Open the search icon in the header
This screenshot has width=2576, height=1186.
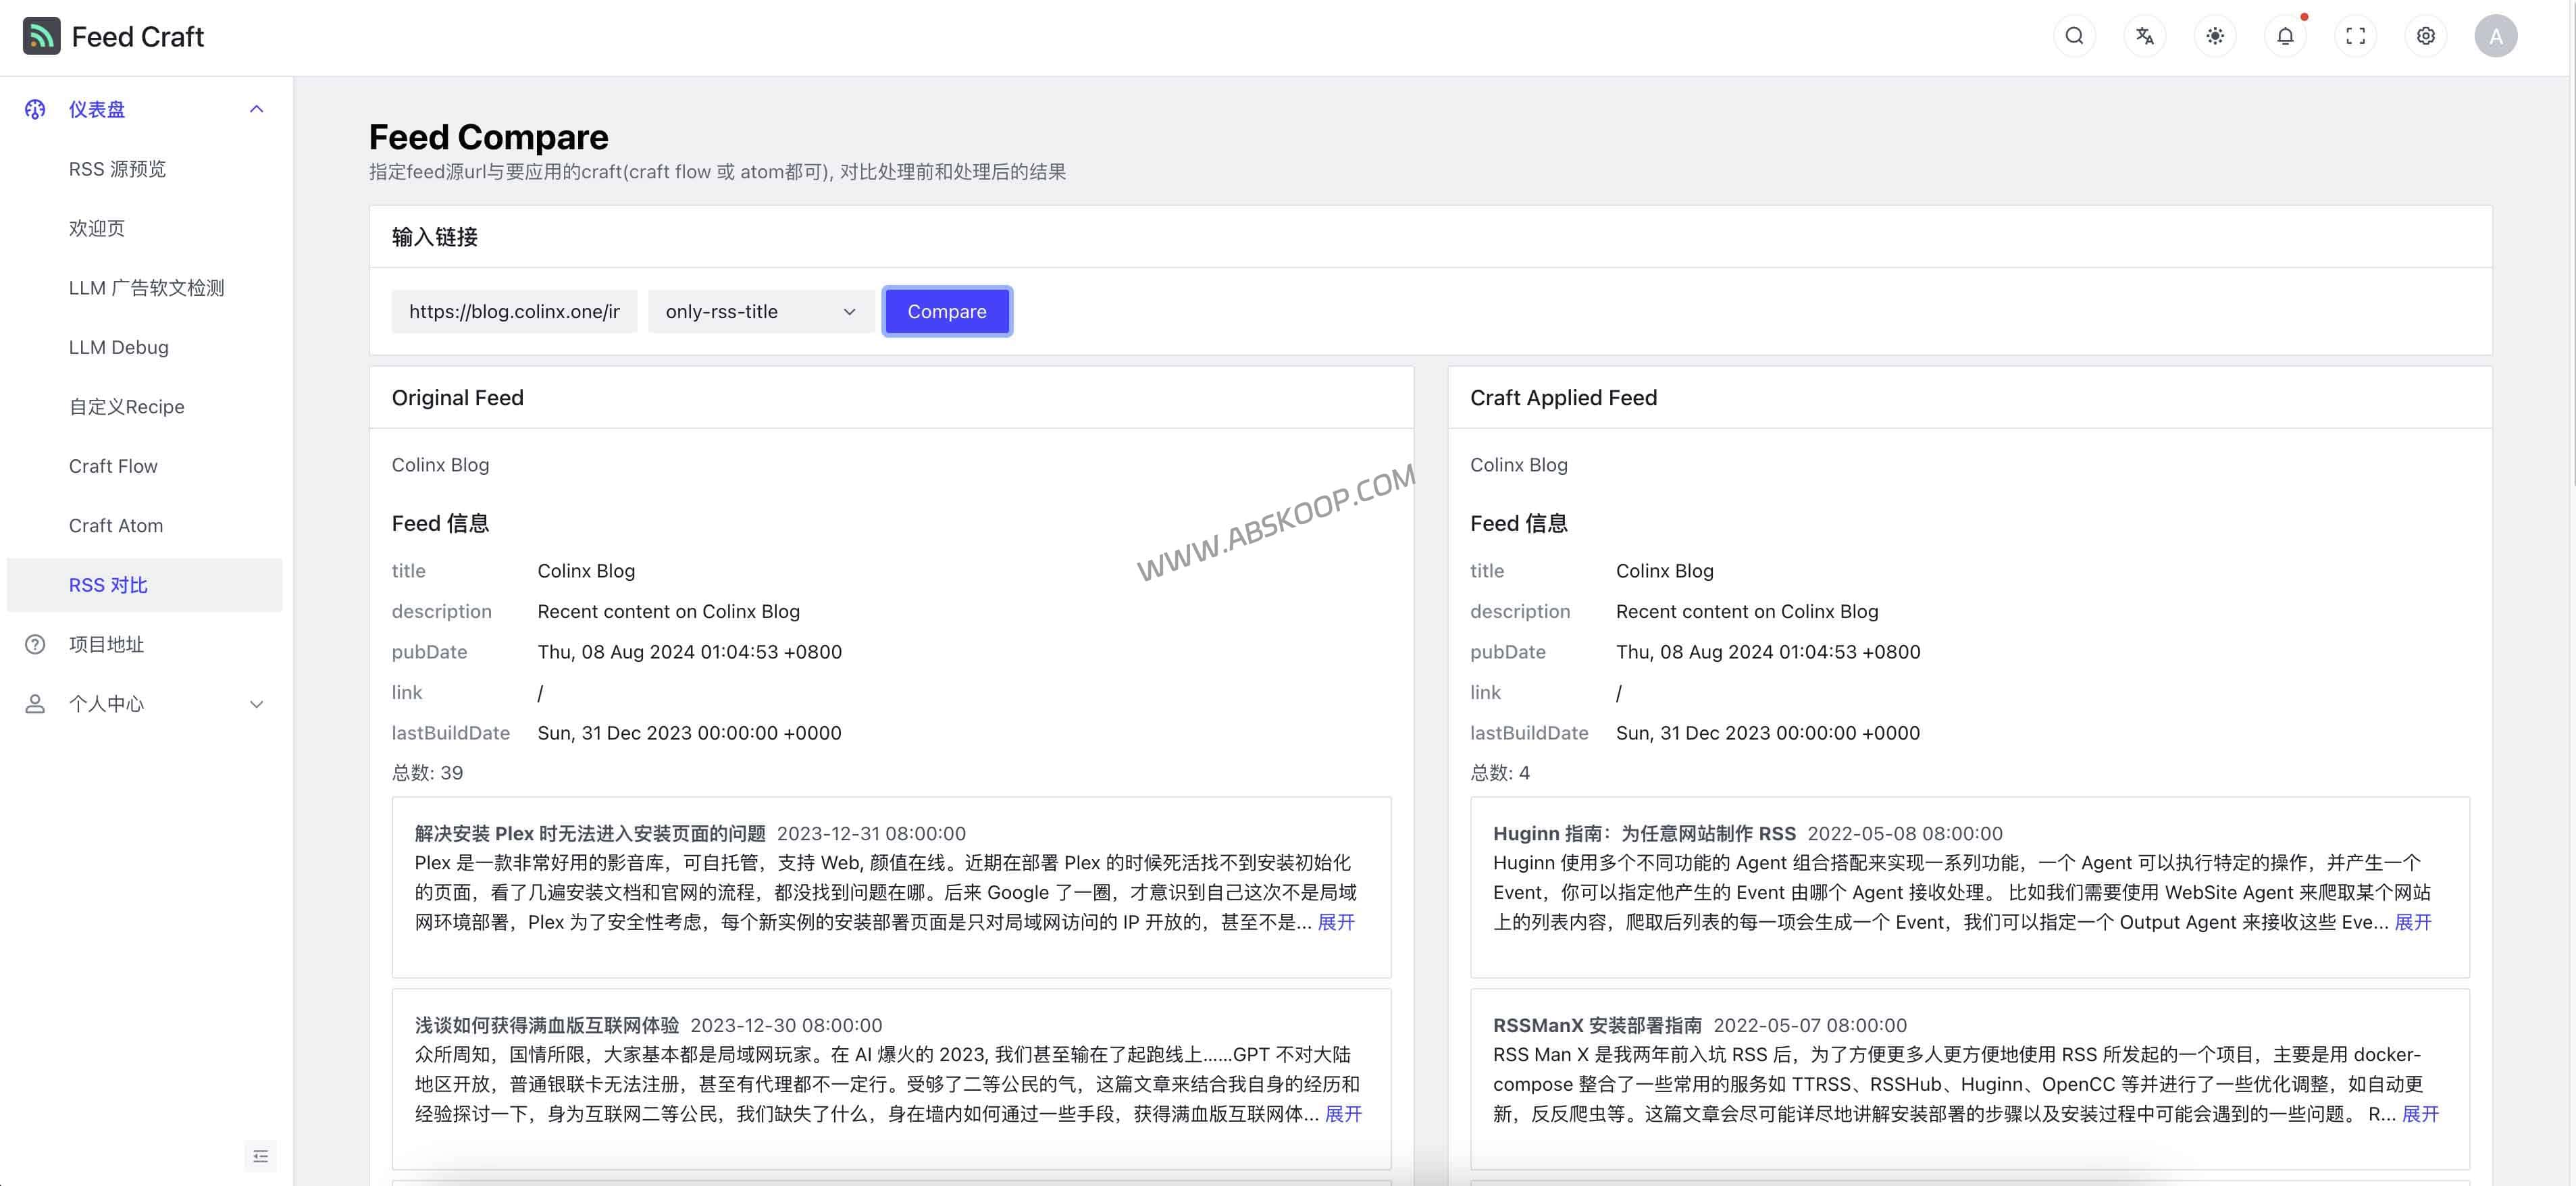tap(2074, 35)
